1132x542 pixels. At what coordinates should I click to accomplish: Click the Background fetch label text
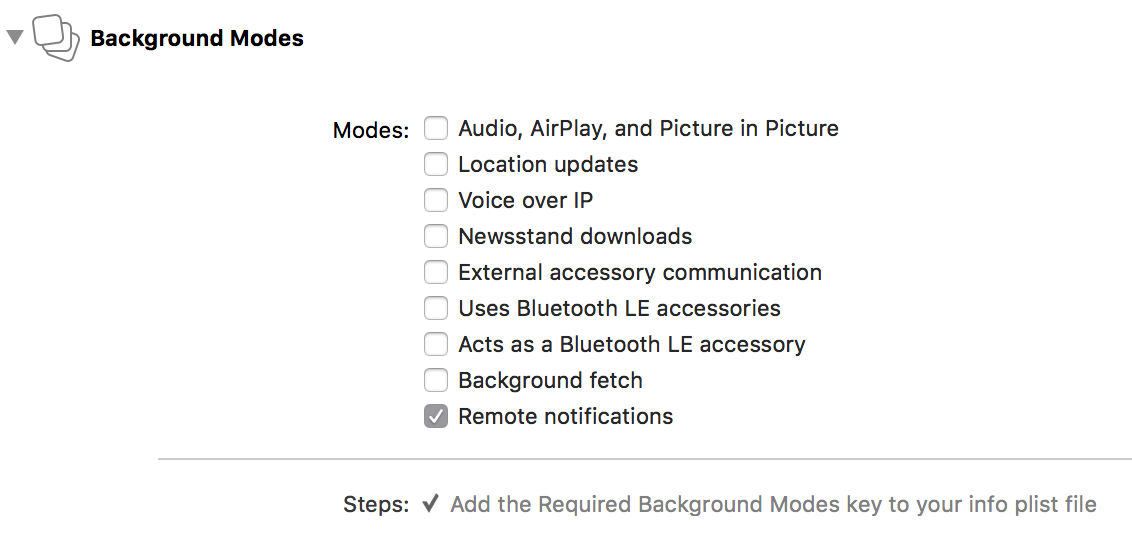[x=550, y=380]
